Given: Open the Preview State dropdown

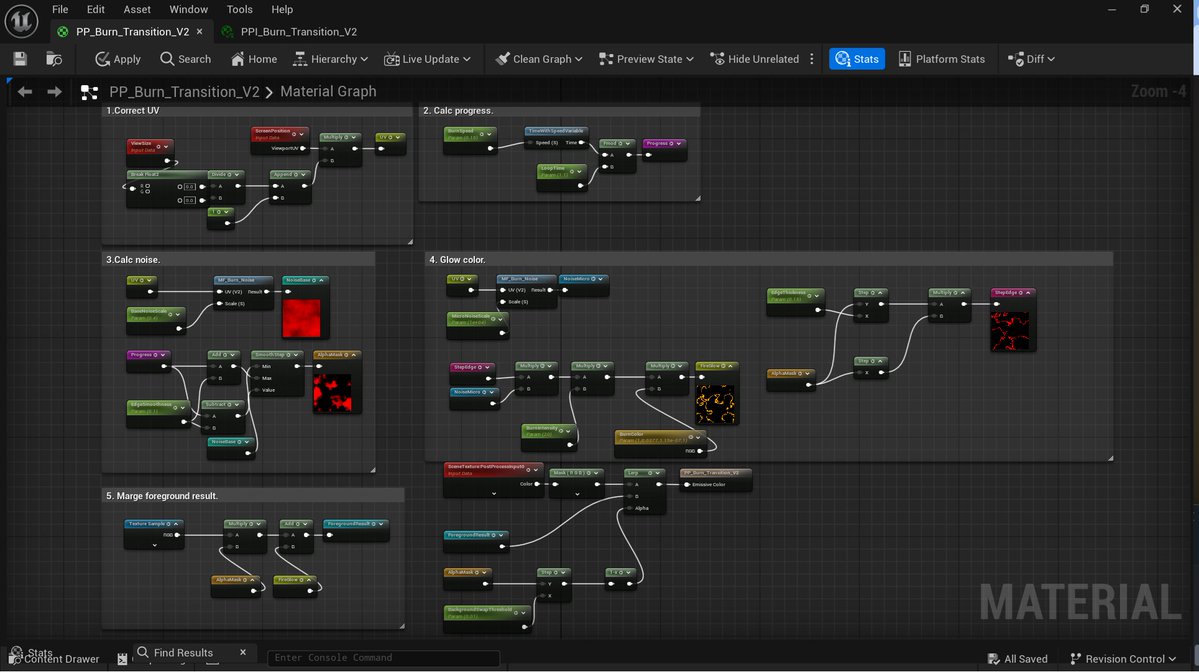Looking at the screenshot, I should [646, 59].
